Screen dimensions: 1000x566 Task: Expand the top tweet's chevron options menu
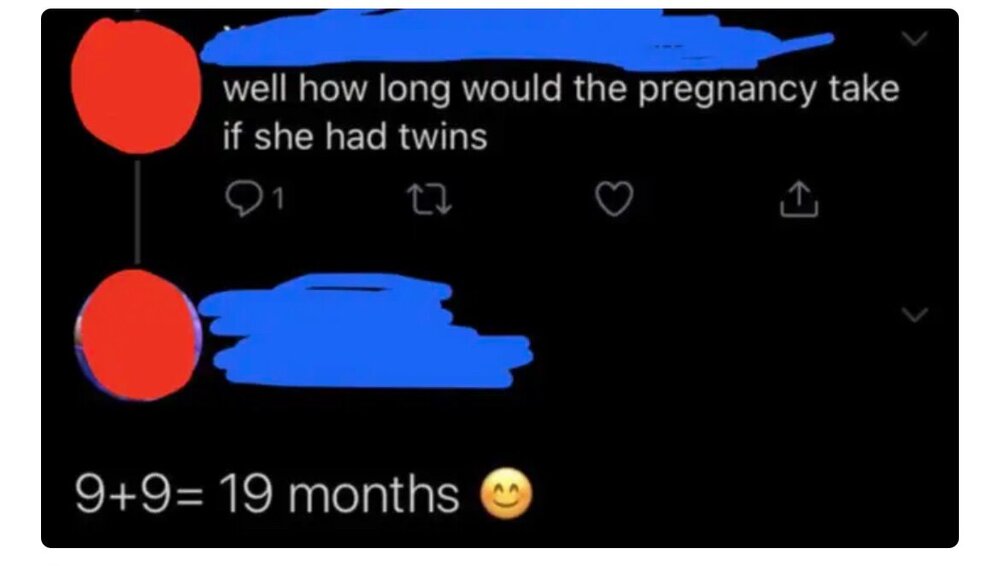(x=915, y=39)
